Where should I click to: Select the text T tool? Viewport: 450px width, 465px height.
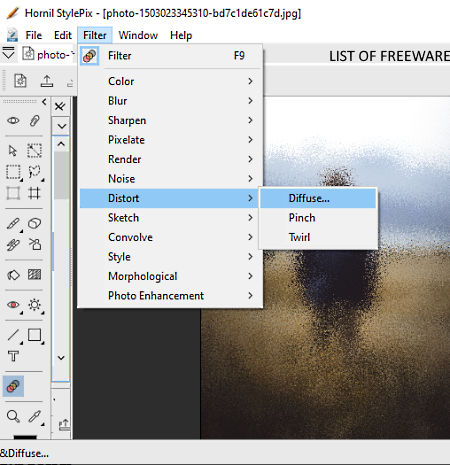[x=13, y=356]
